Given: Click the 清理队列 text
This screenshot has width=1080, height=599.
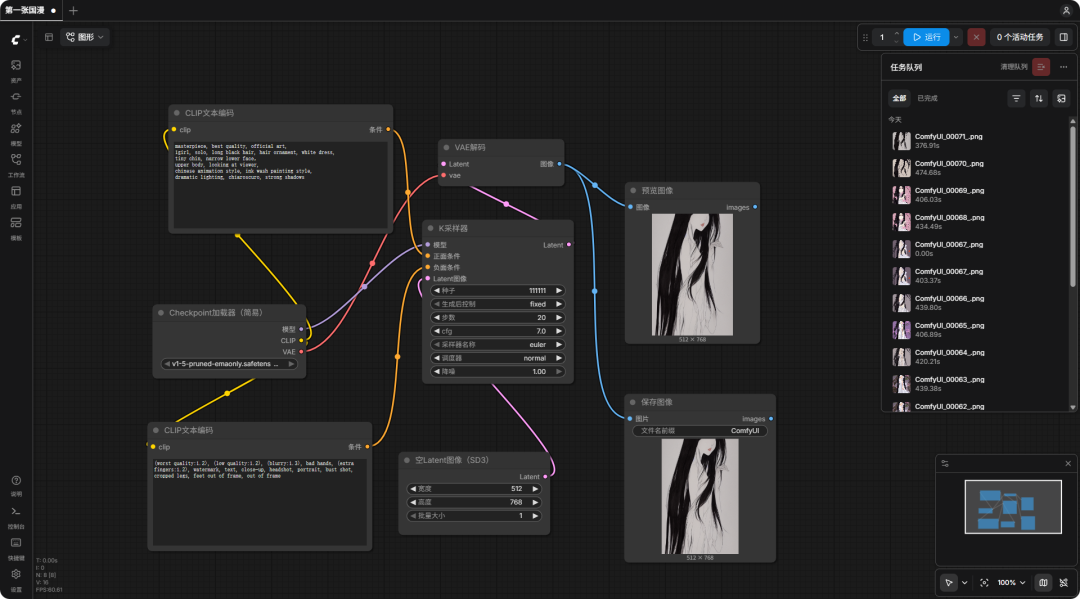Looking at the screenshot, I should point(1013,67).
